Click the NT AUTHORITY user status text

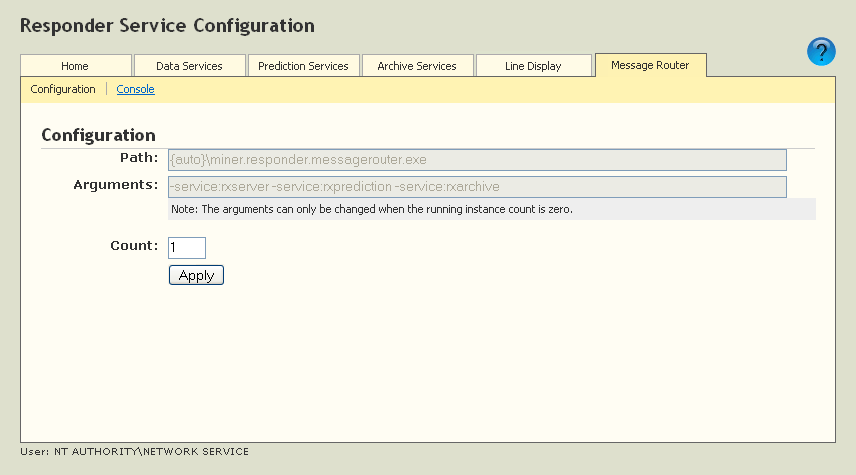[134, 452]
